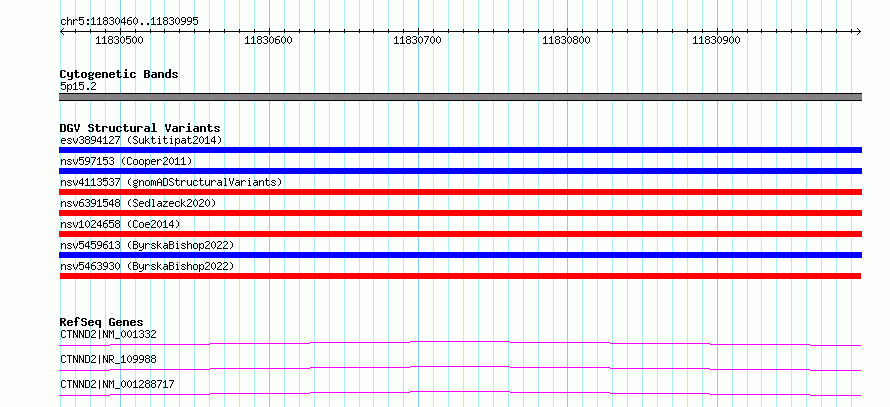The height and width of the screenshot is (407, 890).
Task: Select the RefSeq Genes track title
Action: 102,322
